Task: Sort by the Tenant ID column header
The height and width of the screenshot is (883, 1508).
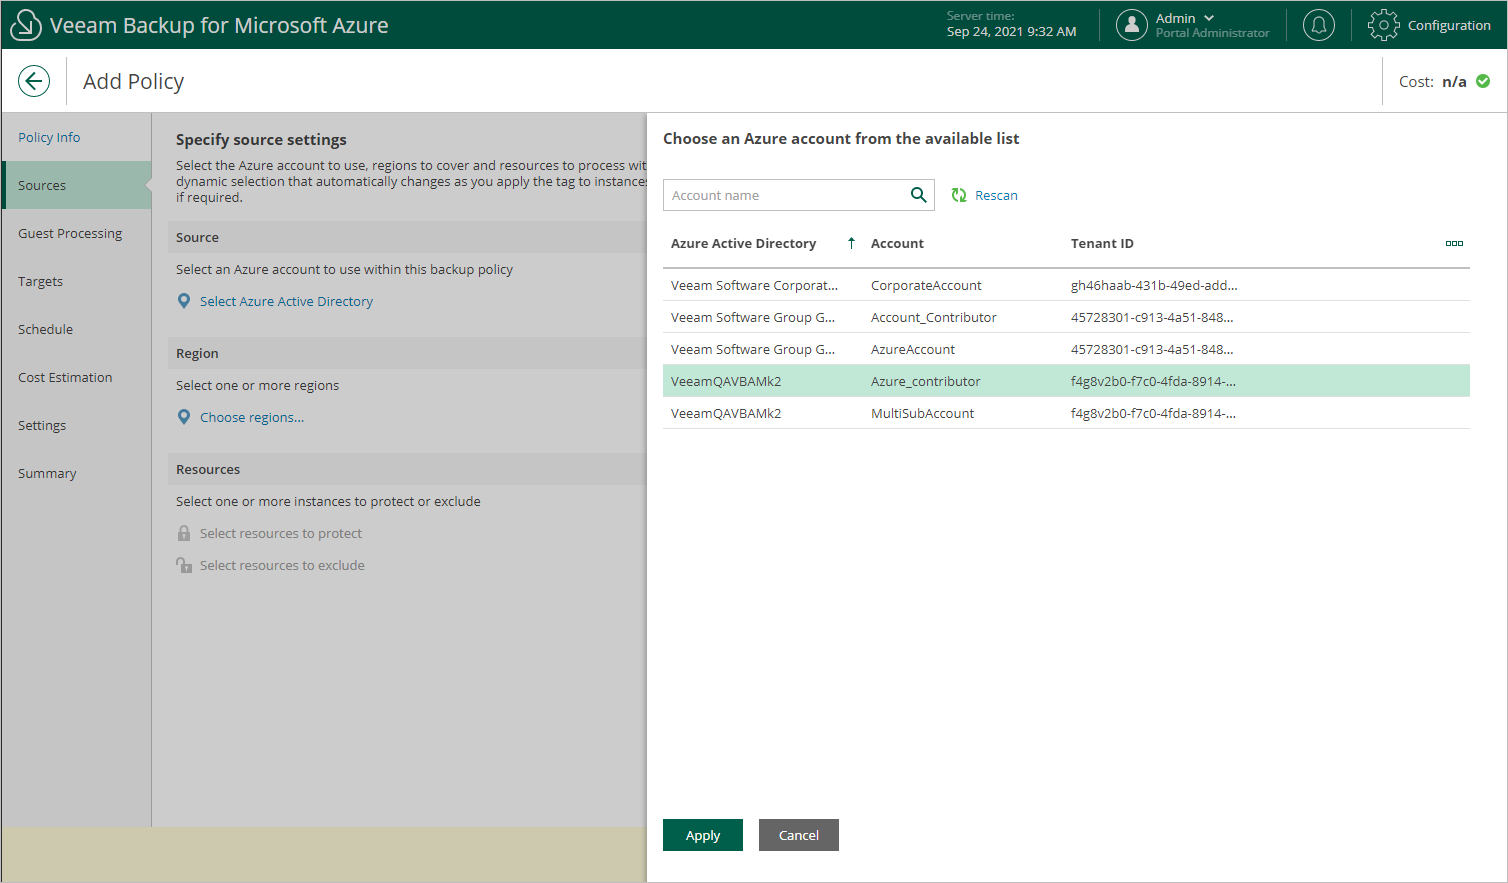Action: [1102, 243]
